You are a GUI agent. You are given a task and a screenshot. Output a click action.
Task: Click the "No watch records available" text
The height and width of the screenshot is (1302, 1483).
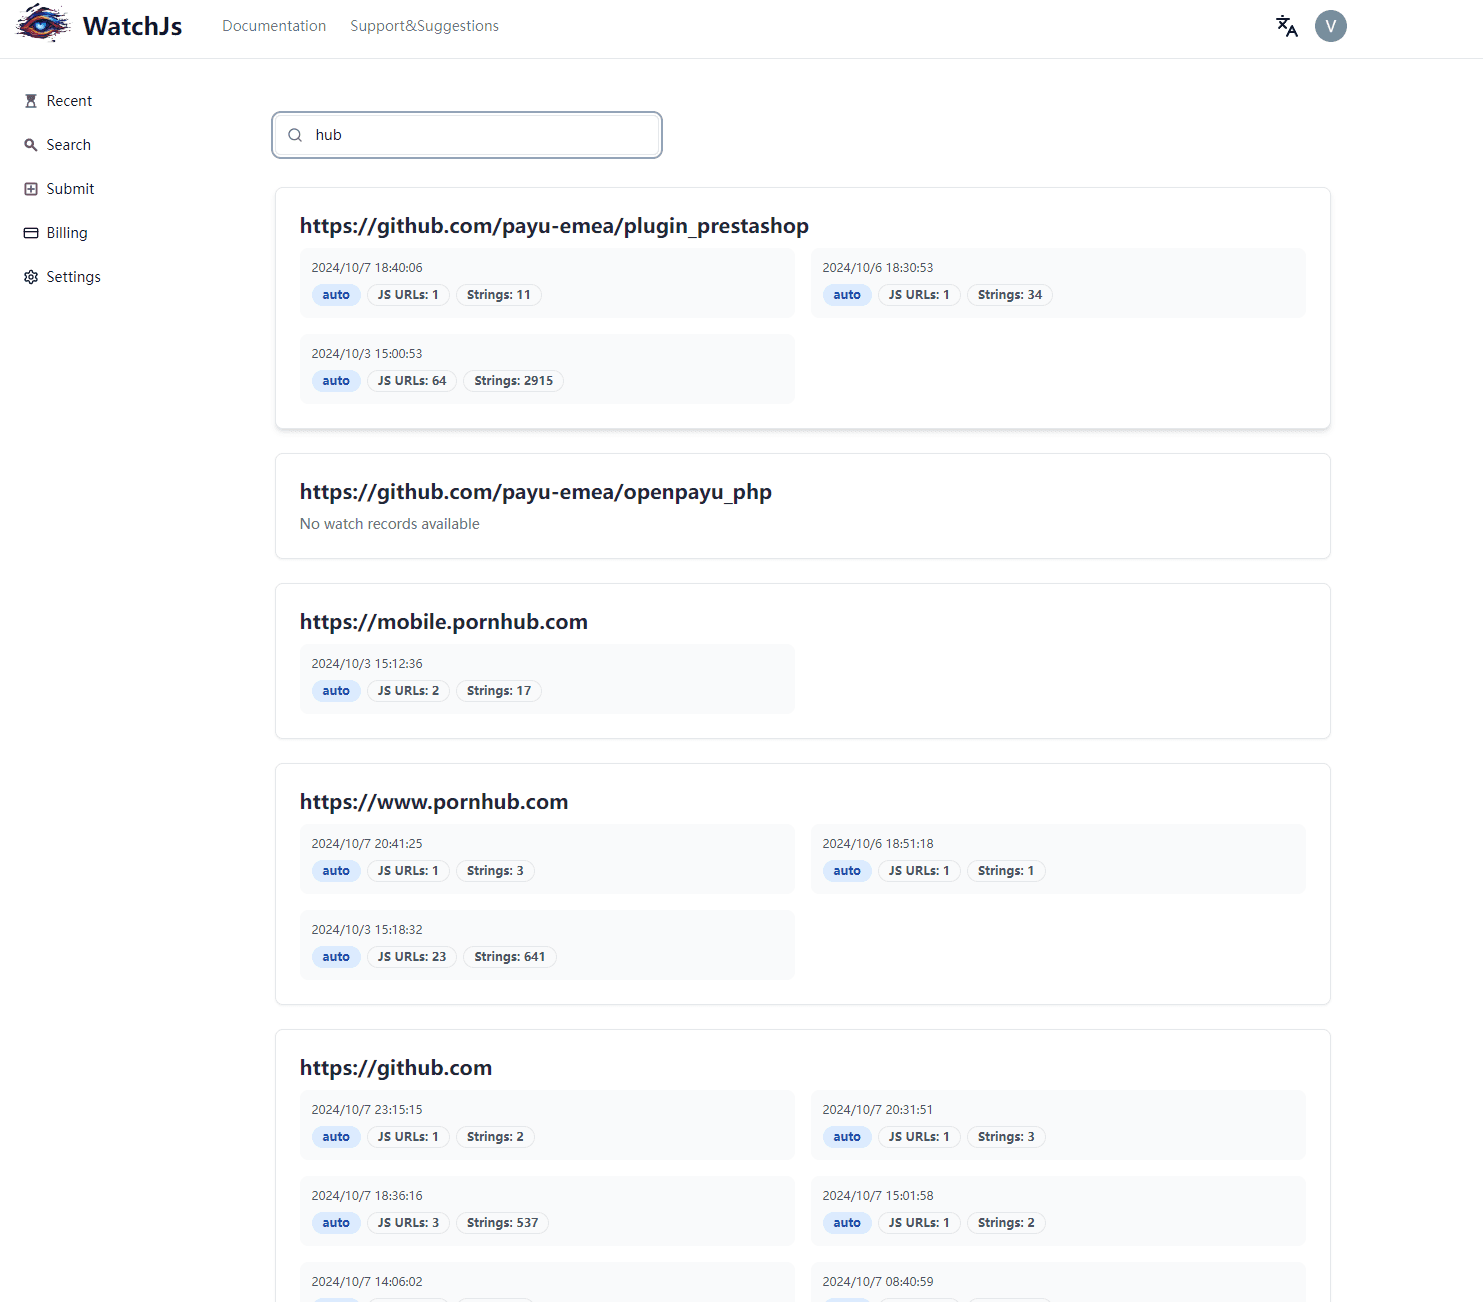[390, 524]
